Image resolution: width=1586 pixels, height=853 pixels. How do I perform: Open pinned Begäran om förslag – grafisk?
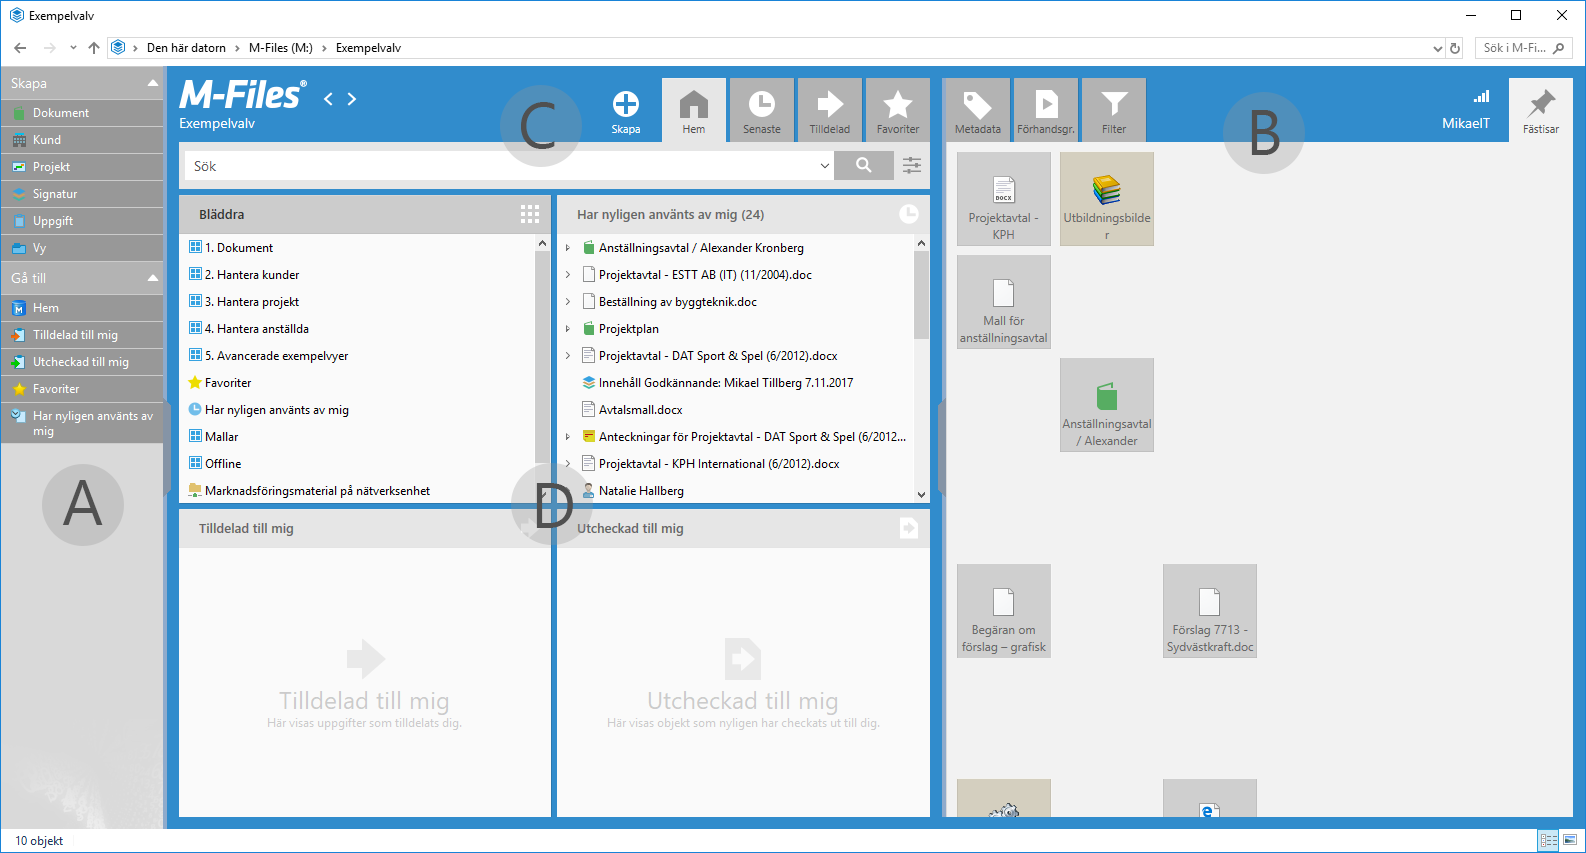coord(1004,611)
